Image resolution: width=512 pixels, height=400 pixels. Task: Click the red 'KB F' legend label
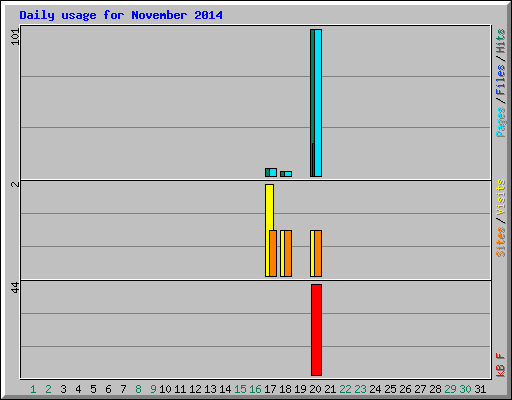point(500,365)
